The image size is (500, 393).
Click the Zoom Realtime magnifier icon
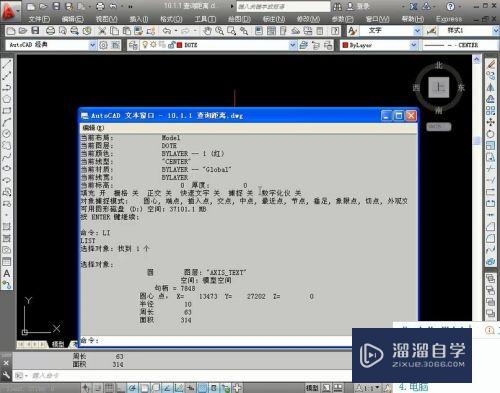(x=219, y=31)
